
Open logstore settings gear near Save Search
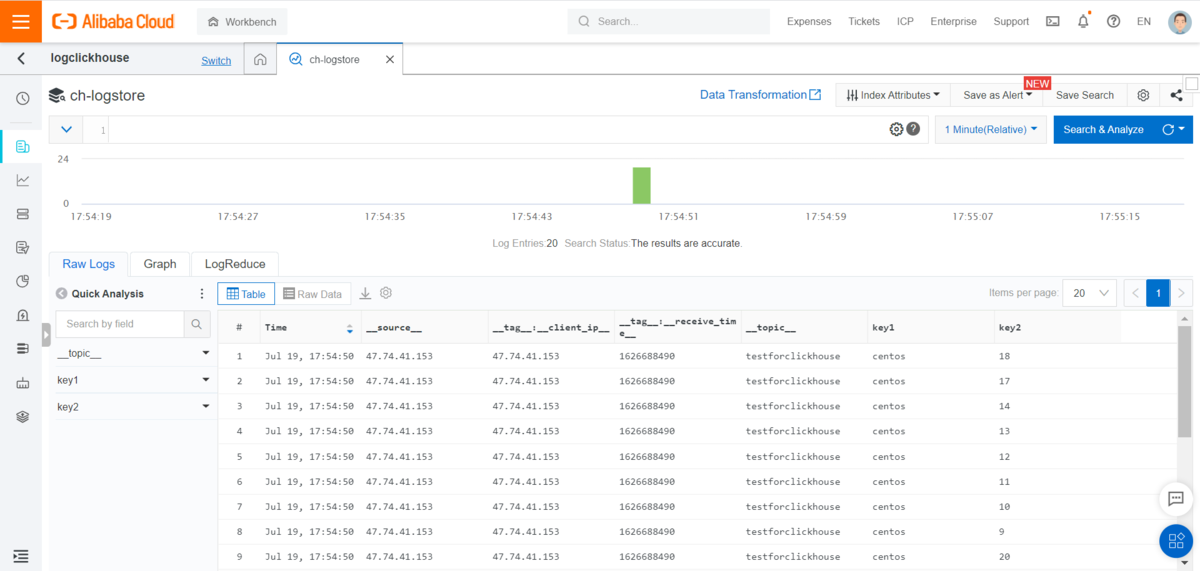point(1143,95)
